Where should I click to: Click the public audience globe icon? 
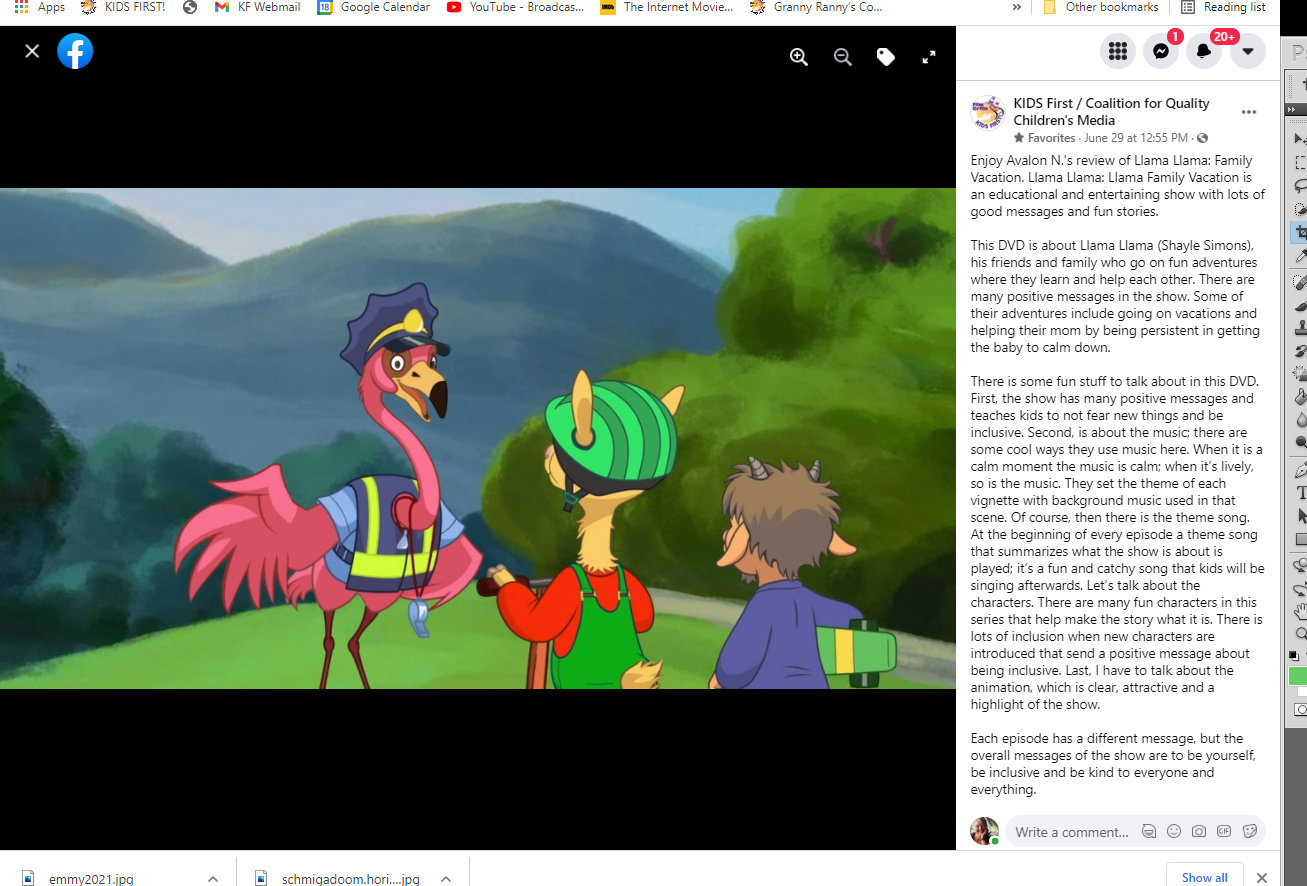pos(1203,138)
